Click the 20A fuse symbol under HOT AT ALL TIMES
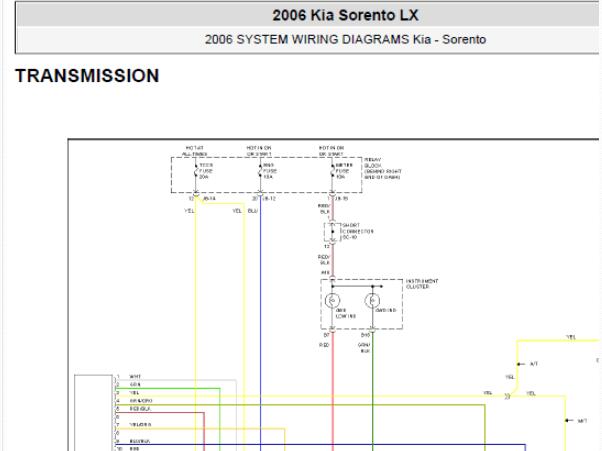Viewport: 602px width, 451px height. 195,171
